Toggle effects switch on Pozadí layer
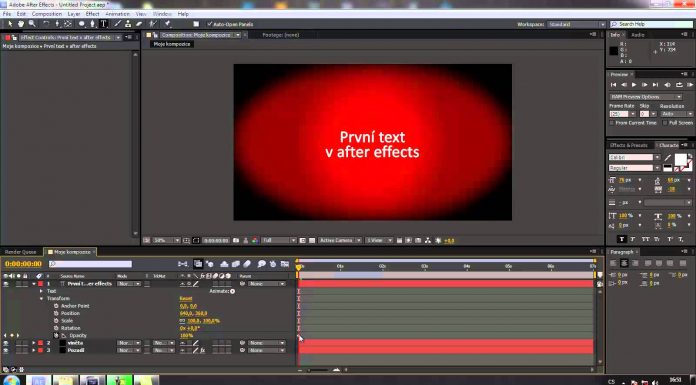 202,350
